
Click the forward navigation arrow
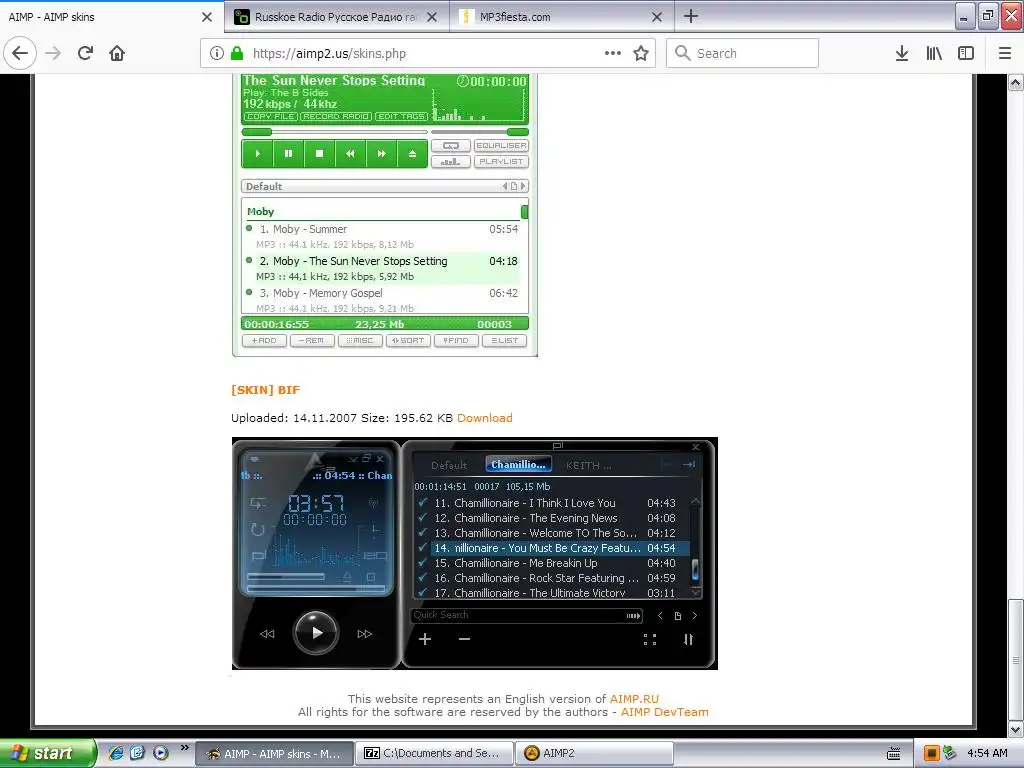pyautogui.click(x=53, y=53)
